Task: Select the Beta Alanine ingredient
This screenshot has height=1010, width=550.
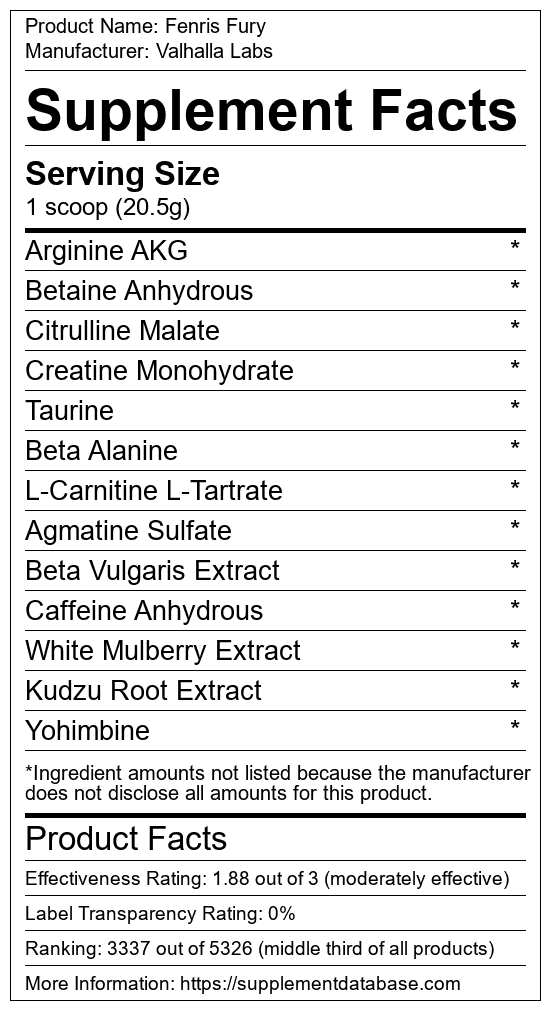Action: point(101,450)
